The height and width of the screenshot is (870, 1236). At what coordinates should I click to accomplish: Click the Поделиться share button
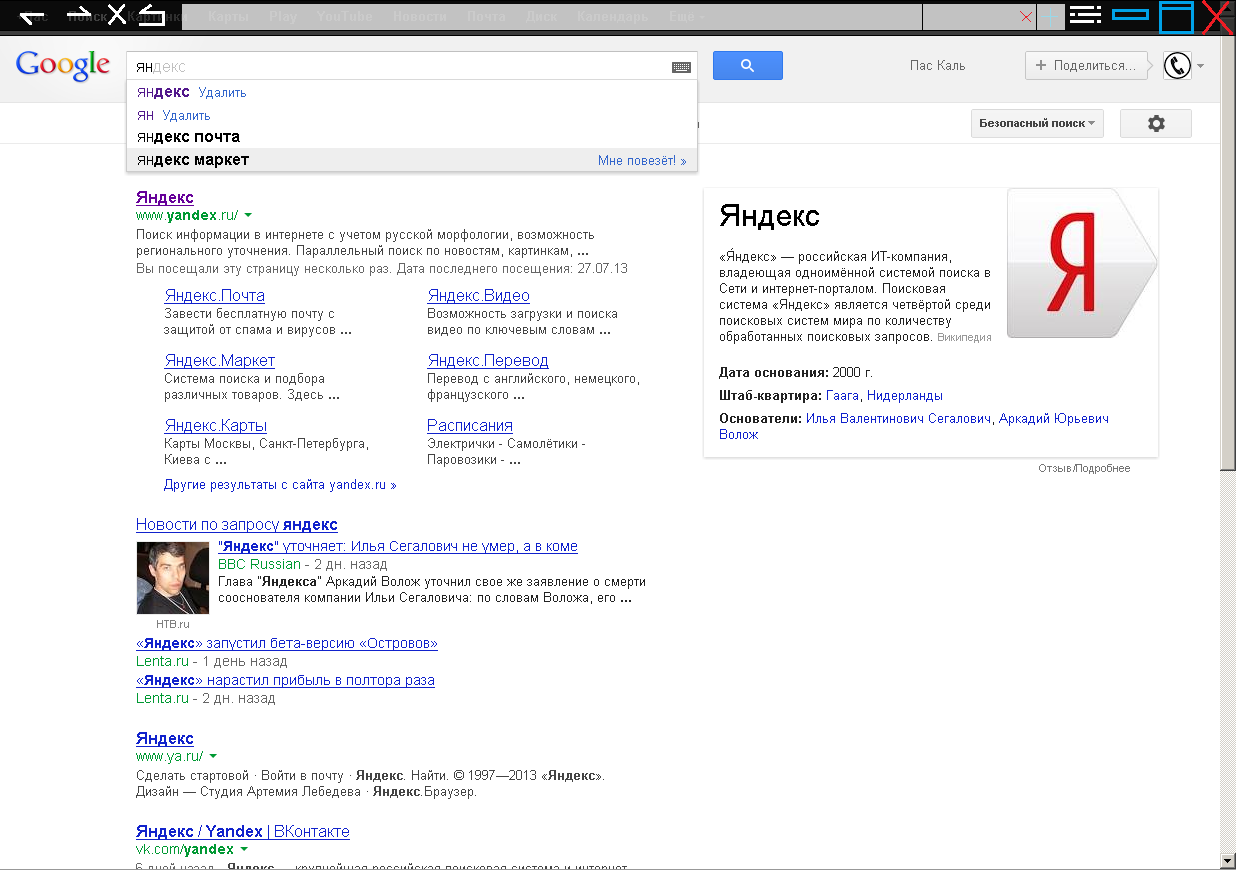point(1085,66)
